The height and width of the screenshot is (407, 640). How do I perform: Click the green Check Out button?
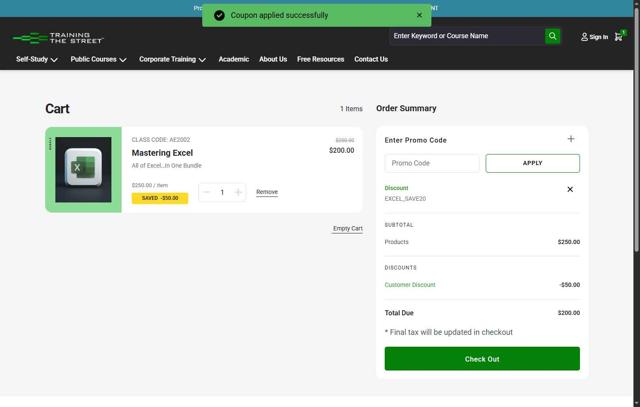pos(482,359)
